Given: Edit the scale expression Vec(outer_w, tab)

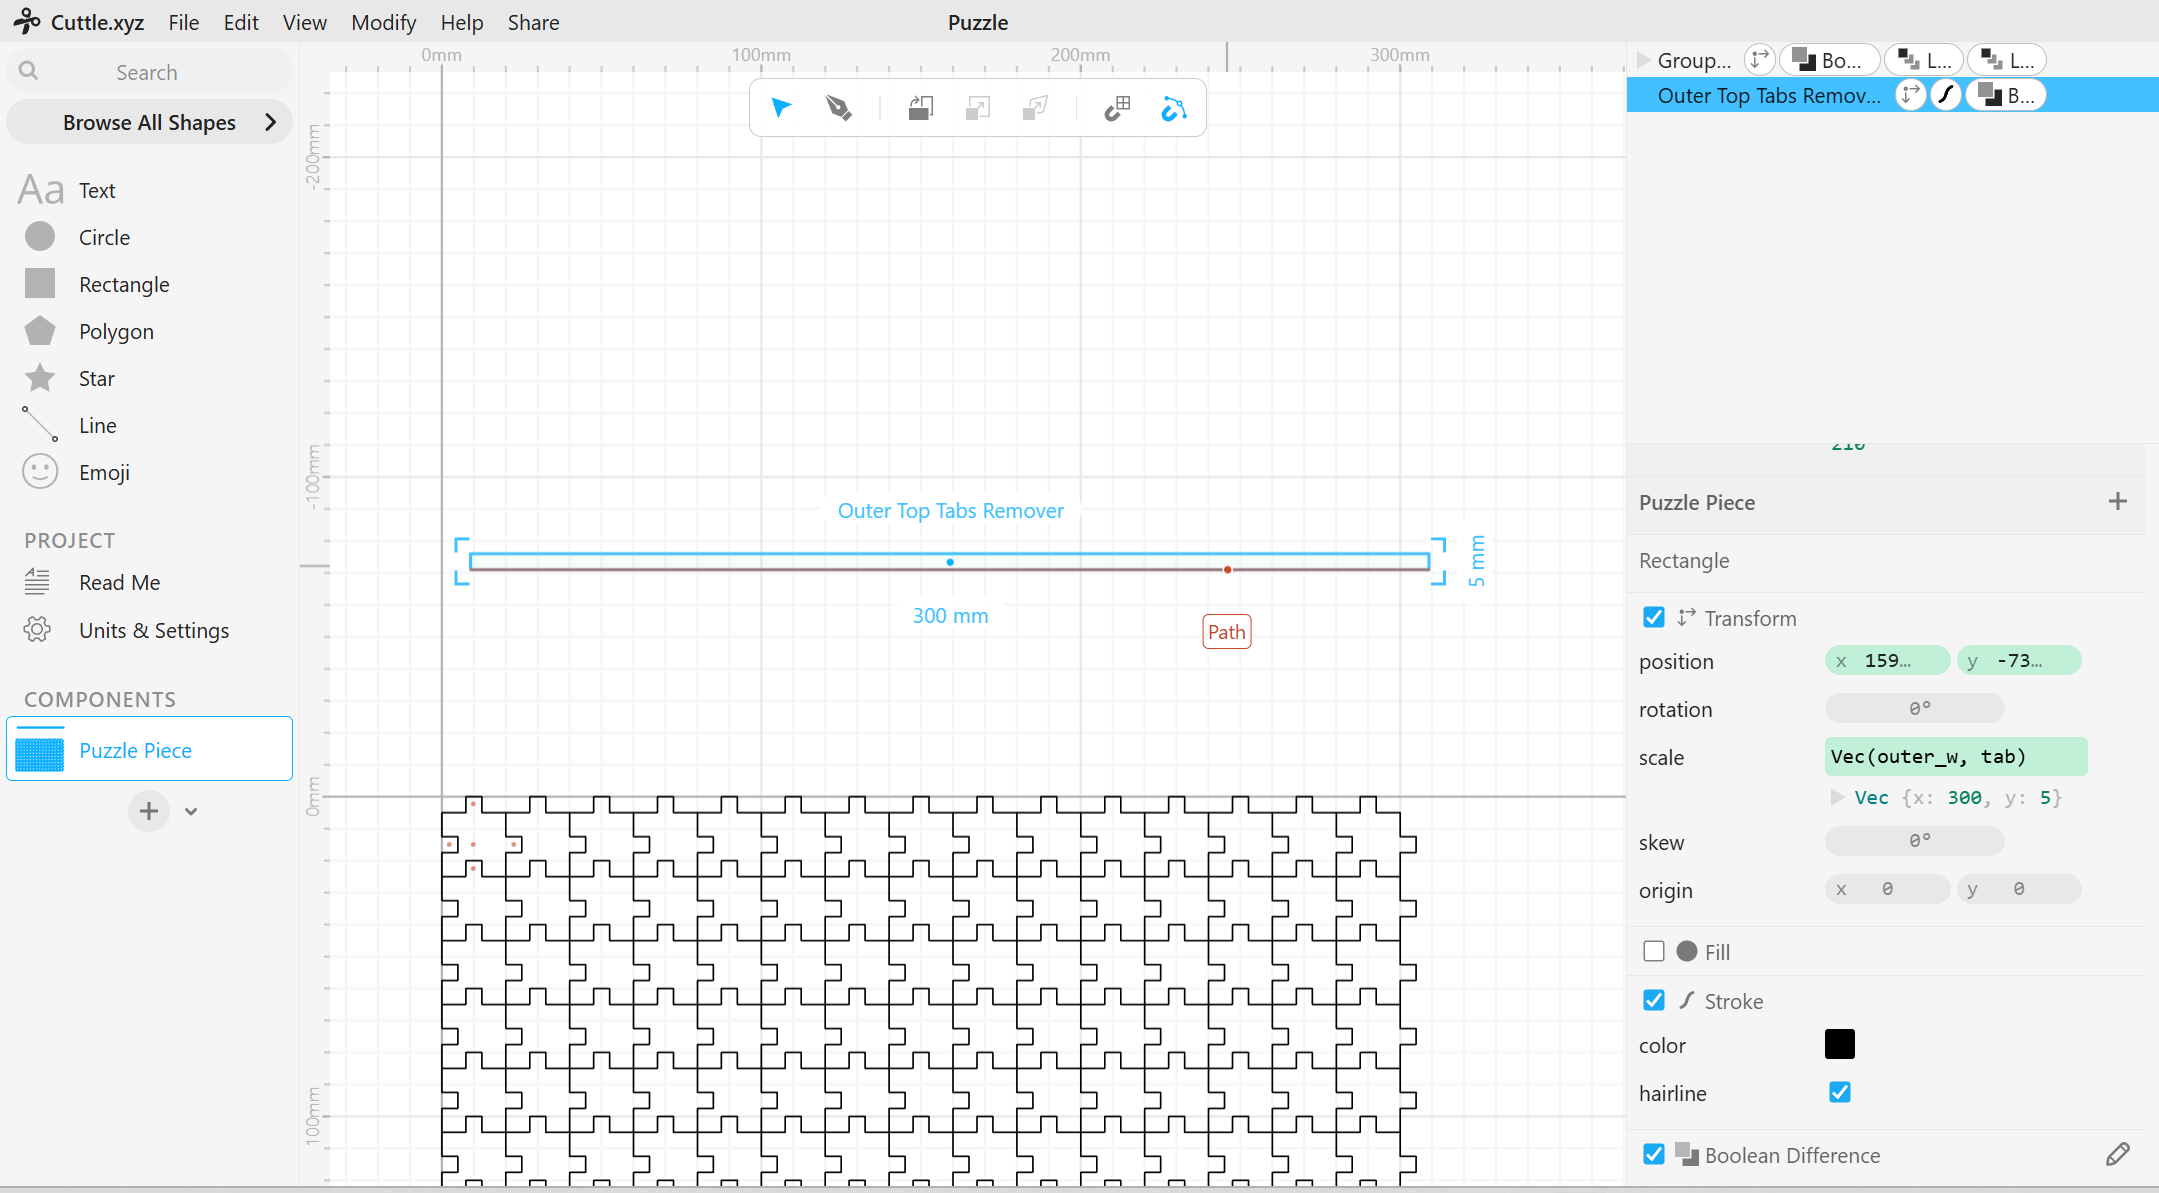Looking at the screenshot, I should pos(1956,756).
